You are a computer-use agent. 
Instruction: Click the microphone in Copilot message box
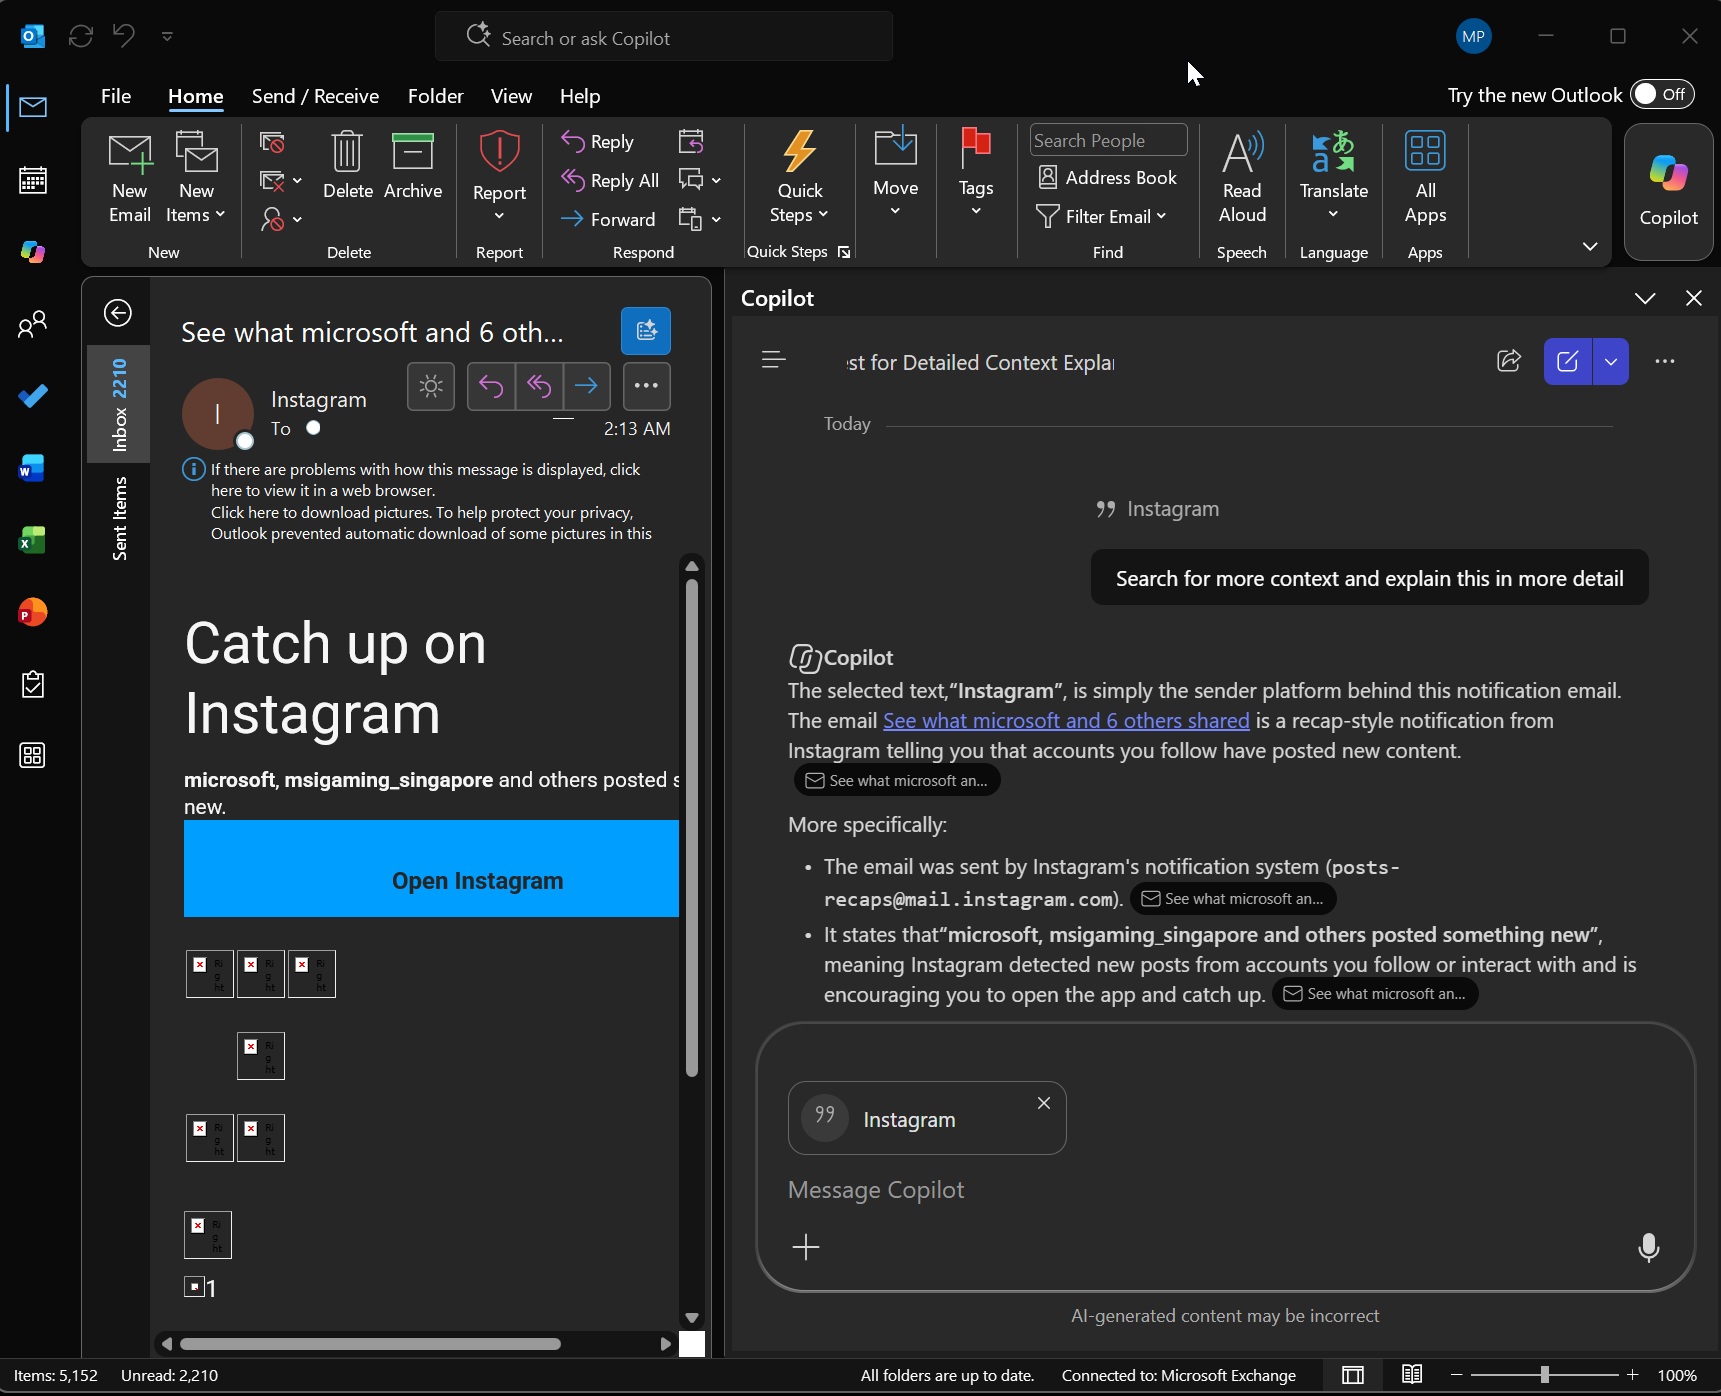(x=1649, y=1247)
